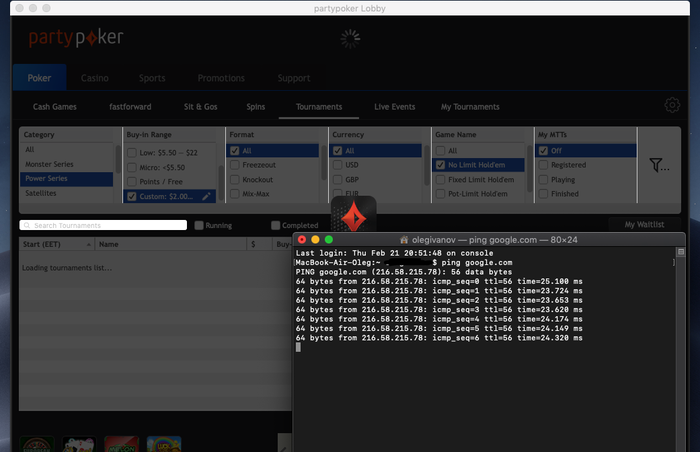700x452 pixels.
Task: Go to fastforward sub-tab
Action: pyautogui.click(x=130, y=107)
